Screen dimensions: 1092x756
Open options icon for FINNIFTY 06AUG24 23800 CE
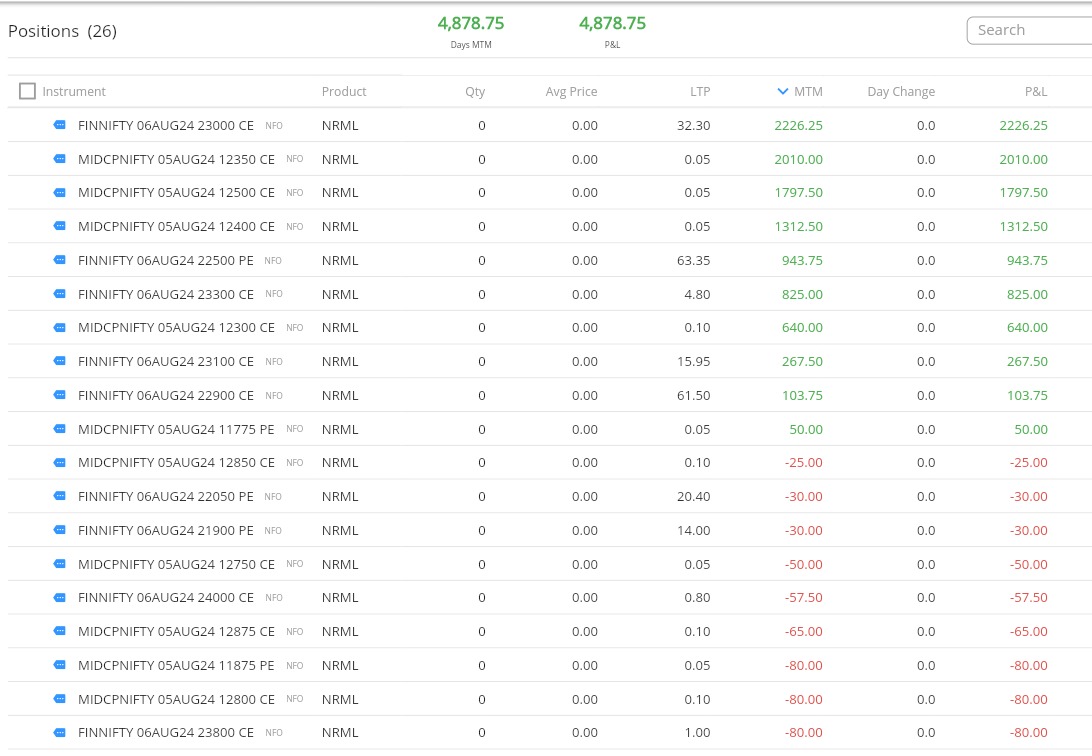point(60,733)
